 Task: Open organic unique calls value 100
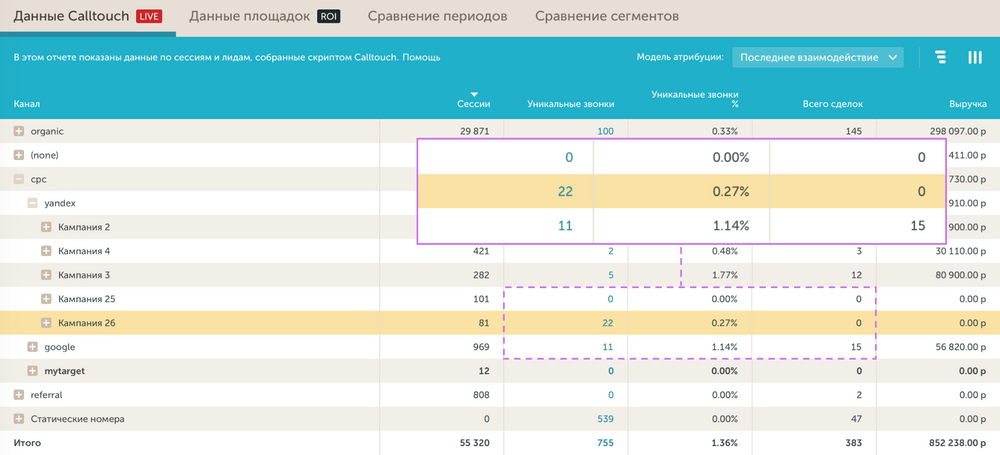(x=605, y=131)
